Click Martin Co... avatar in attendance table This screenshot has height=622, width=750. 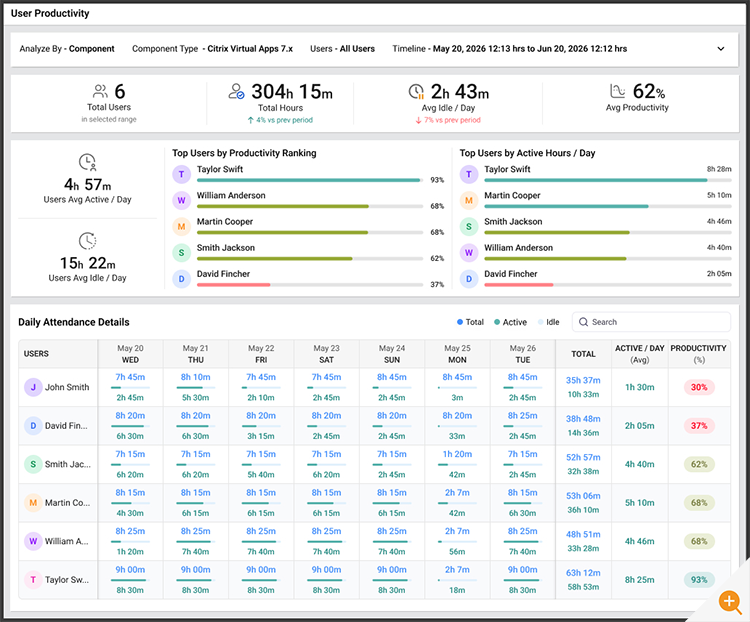pyautogui.click(x=33, y=502)
